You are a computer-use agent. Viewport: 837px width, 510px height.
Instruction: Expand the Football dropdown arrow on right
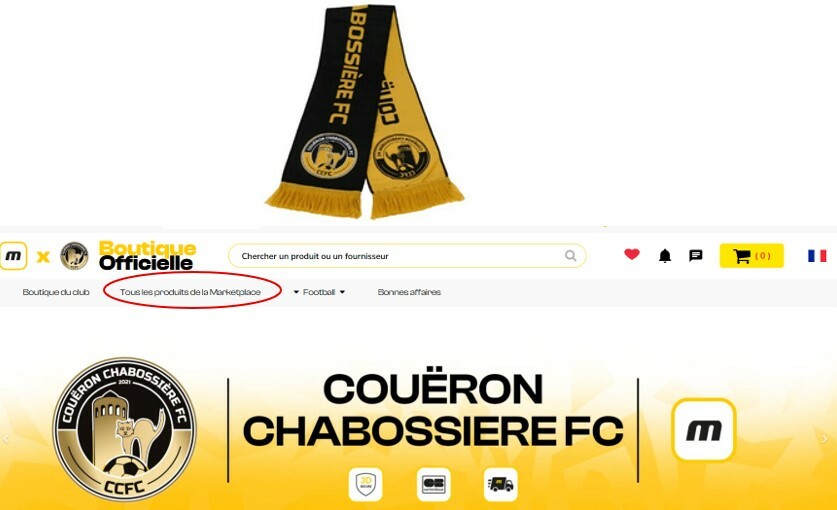click(342, 292)
